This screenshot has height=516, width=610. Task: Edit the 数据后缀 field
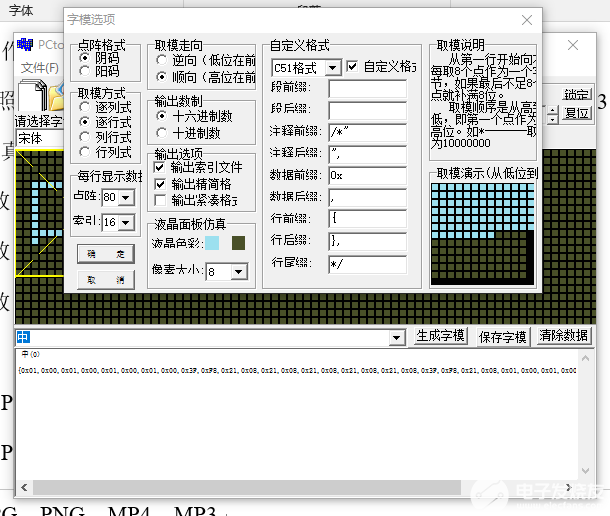tap(367, 198)
